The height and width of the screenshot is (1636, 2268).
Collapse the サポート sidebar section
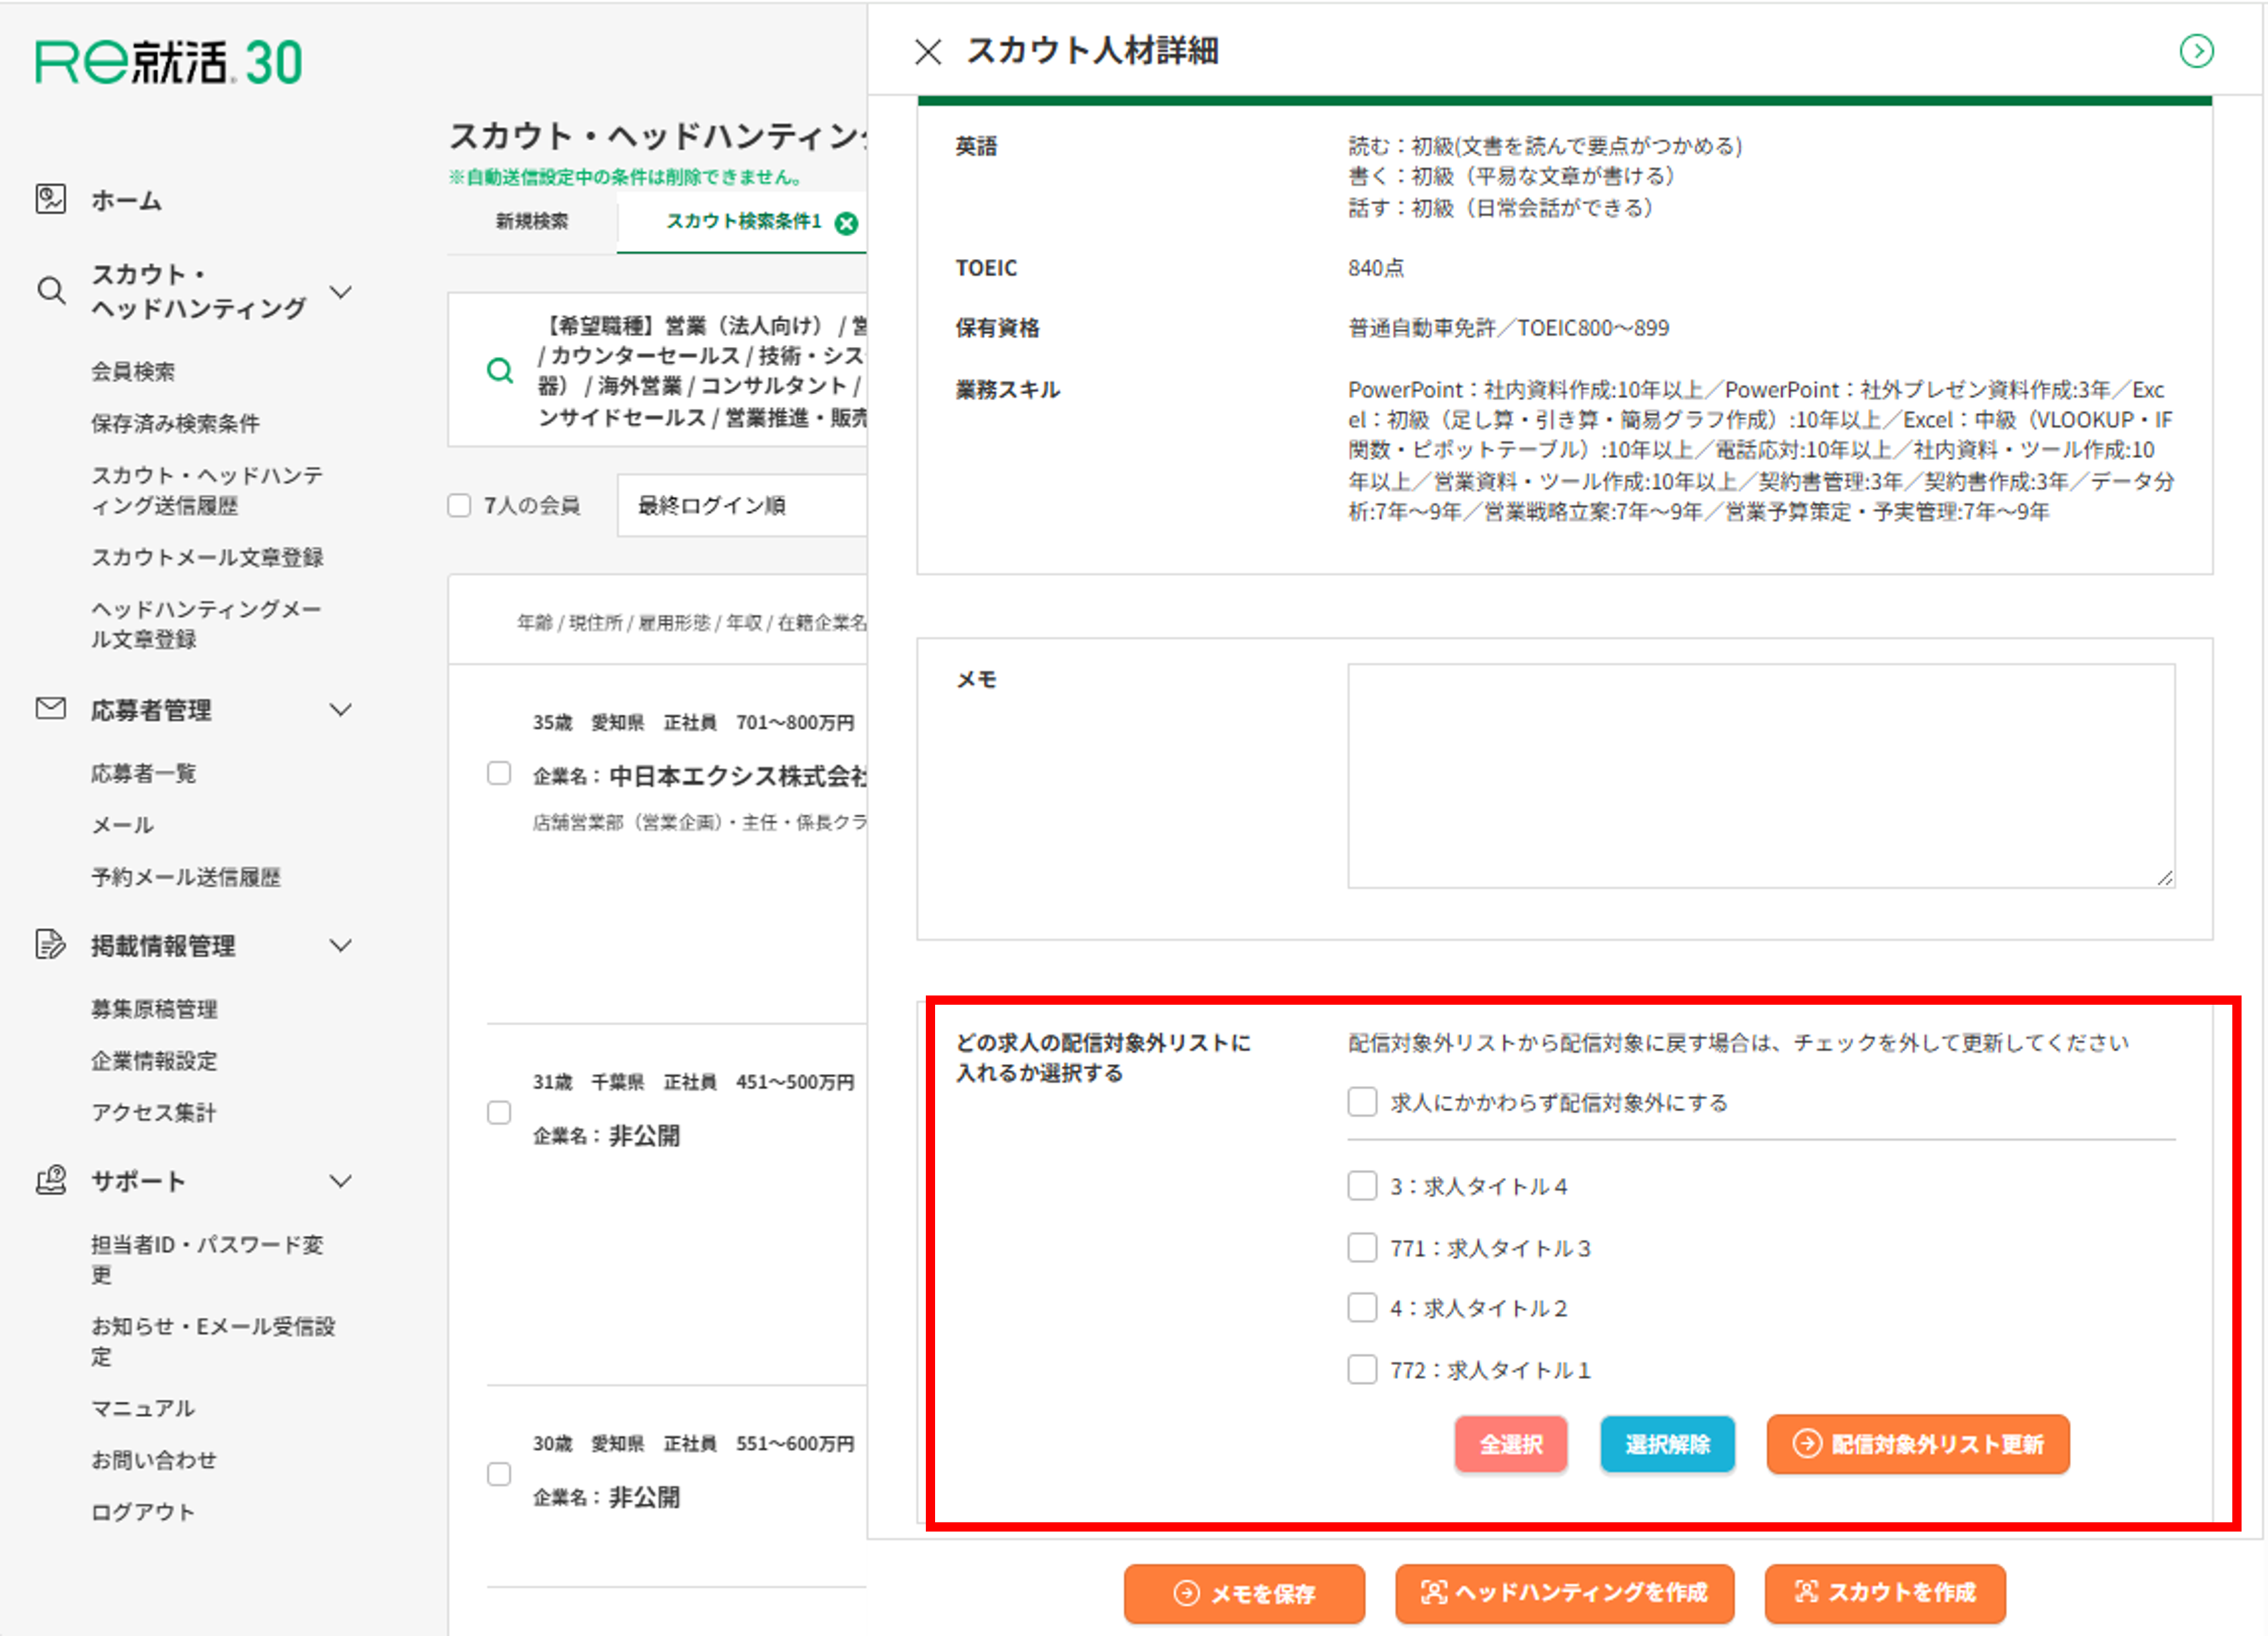pos(341,1181)
